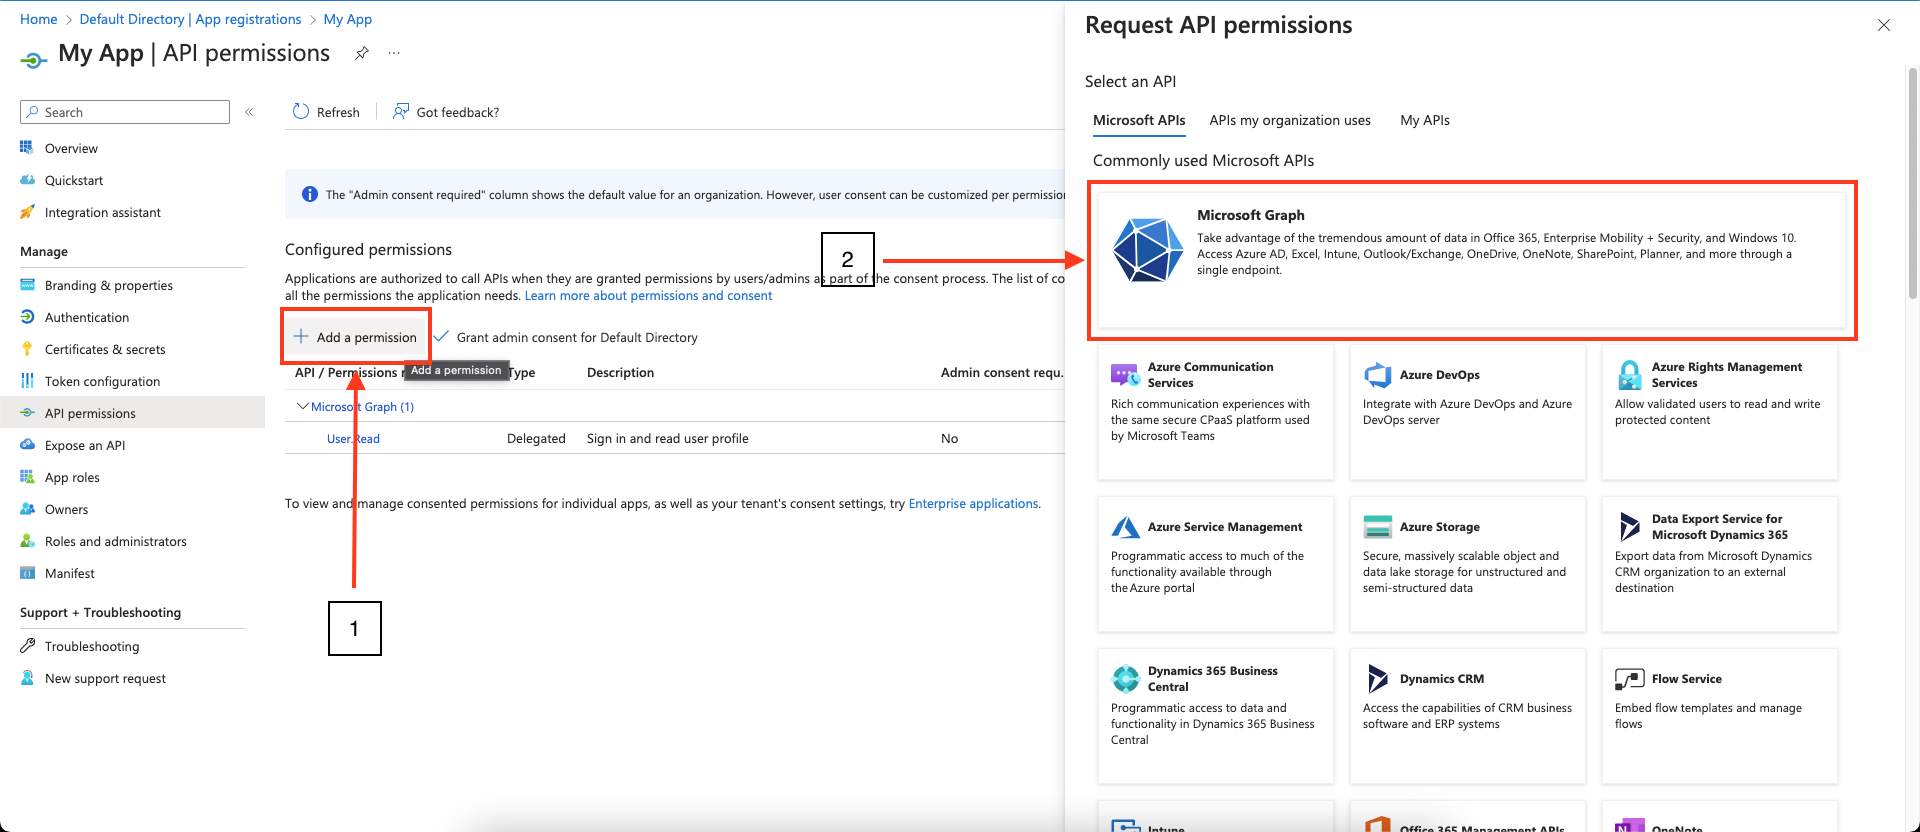Choose Azure Communication Services card
The width and height of the screenshot is (1920, 832).
pyautogui.click(x=1215, y=412)
